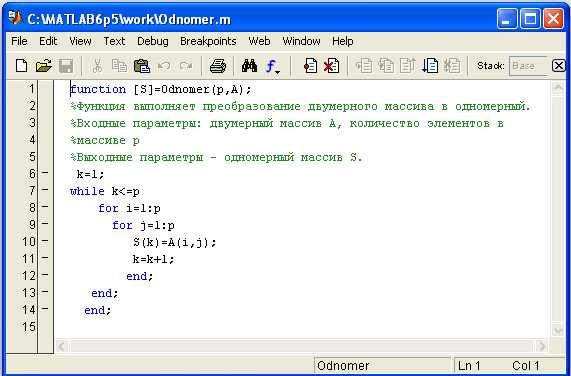This screenshot has height=376, width=571.
Task: Click the code line S(k)=A(i,j);
Action: pos(175,242)
